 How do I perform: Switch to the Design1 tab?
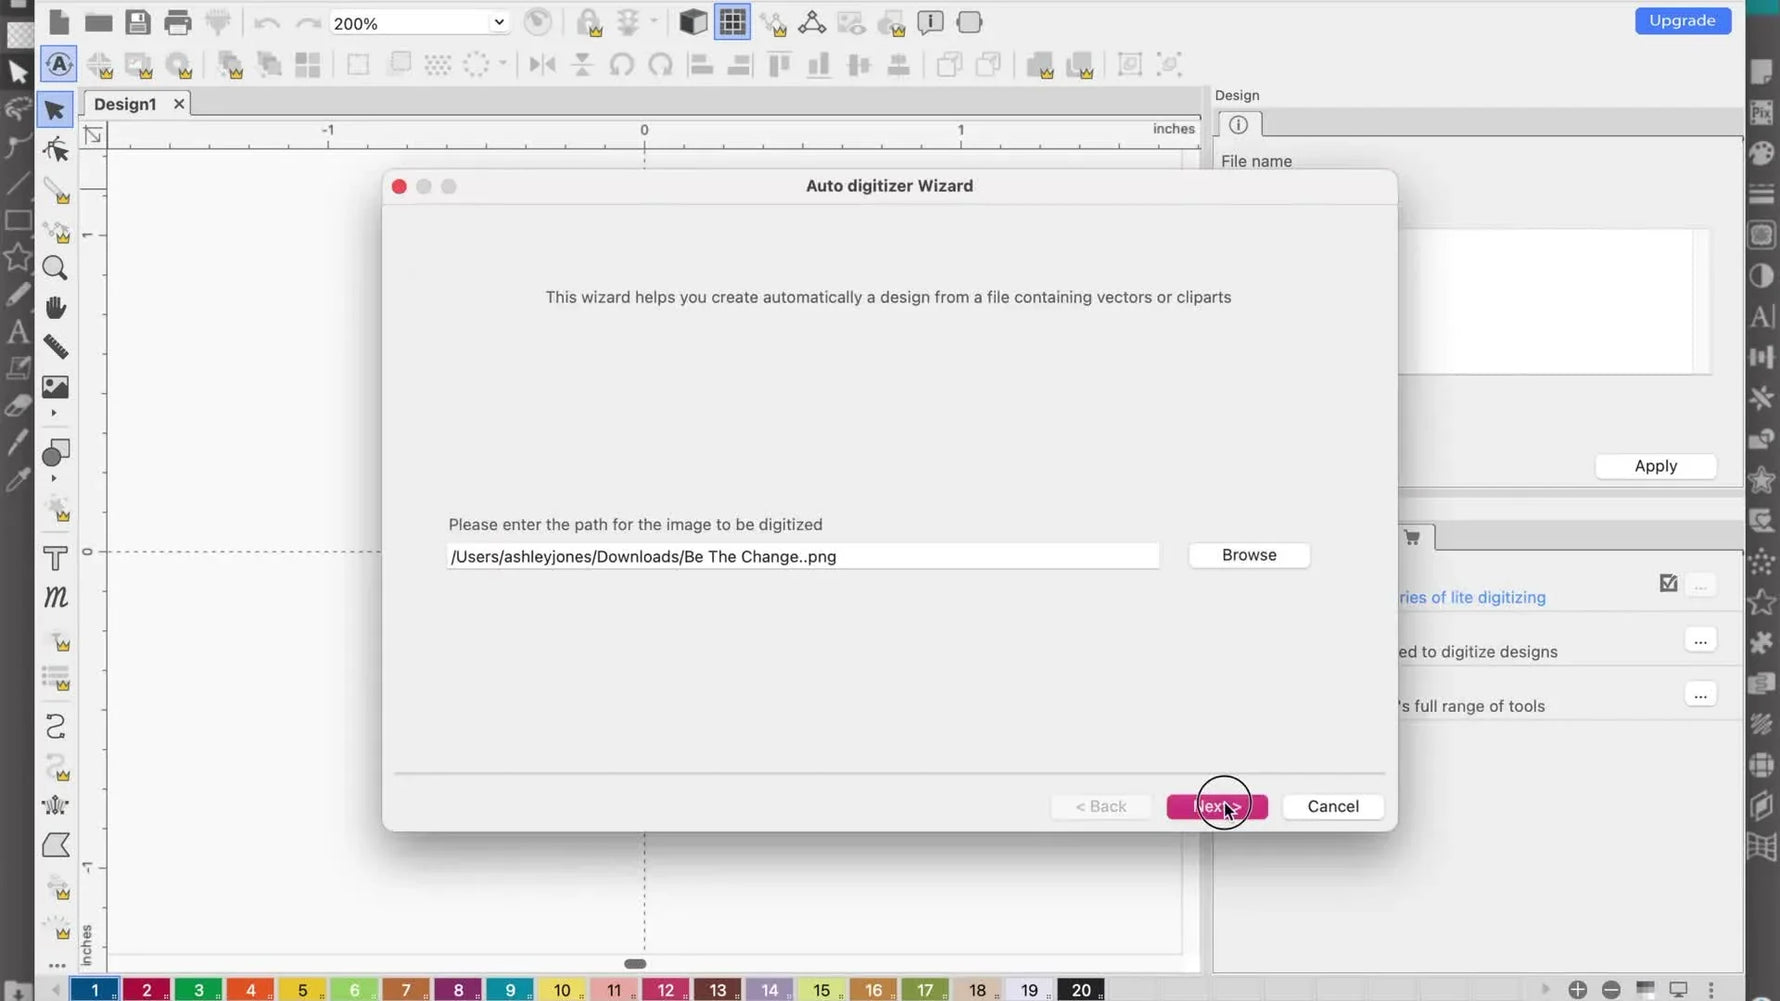coord(125,104)
